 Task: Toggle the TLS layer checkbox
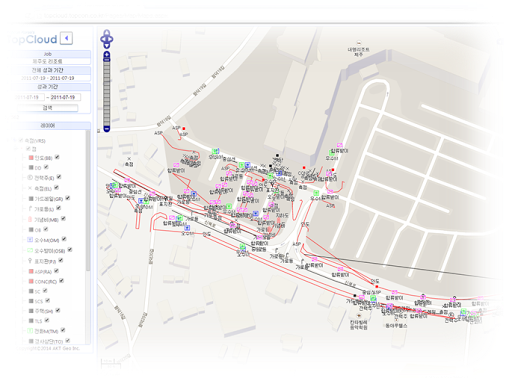pyautogui.click(x=47, y=320)
